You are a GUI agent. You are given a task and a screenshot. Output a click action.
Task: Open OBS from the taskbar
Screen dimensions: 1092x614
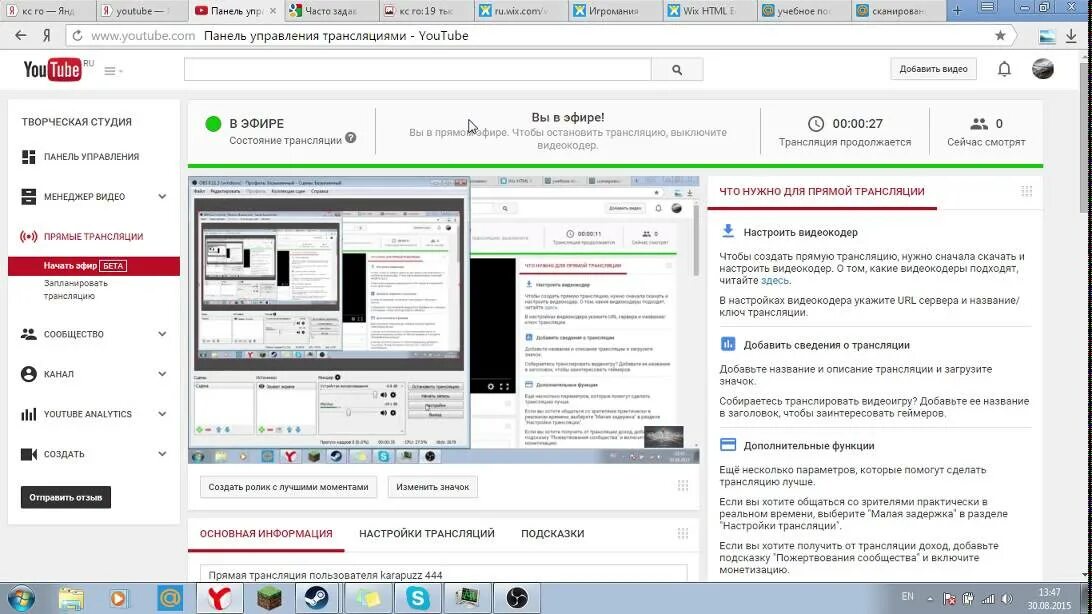coord(517,598)
